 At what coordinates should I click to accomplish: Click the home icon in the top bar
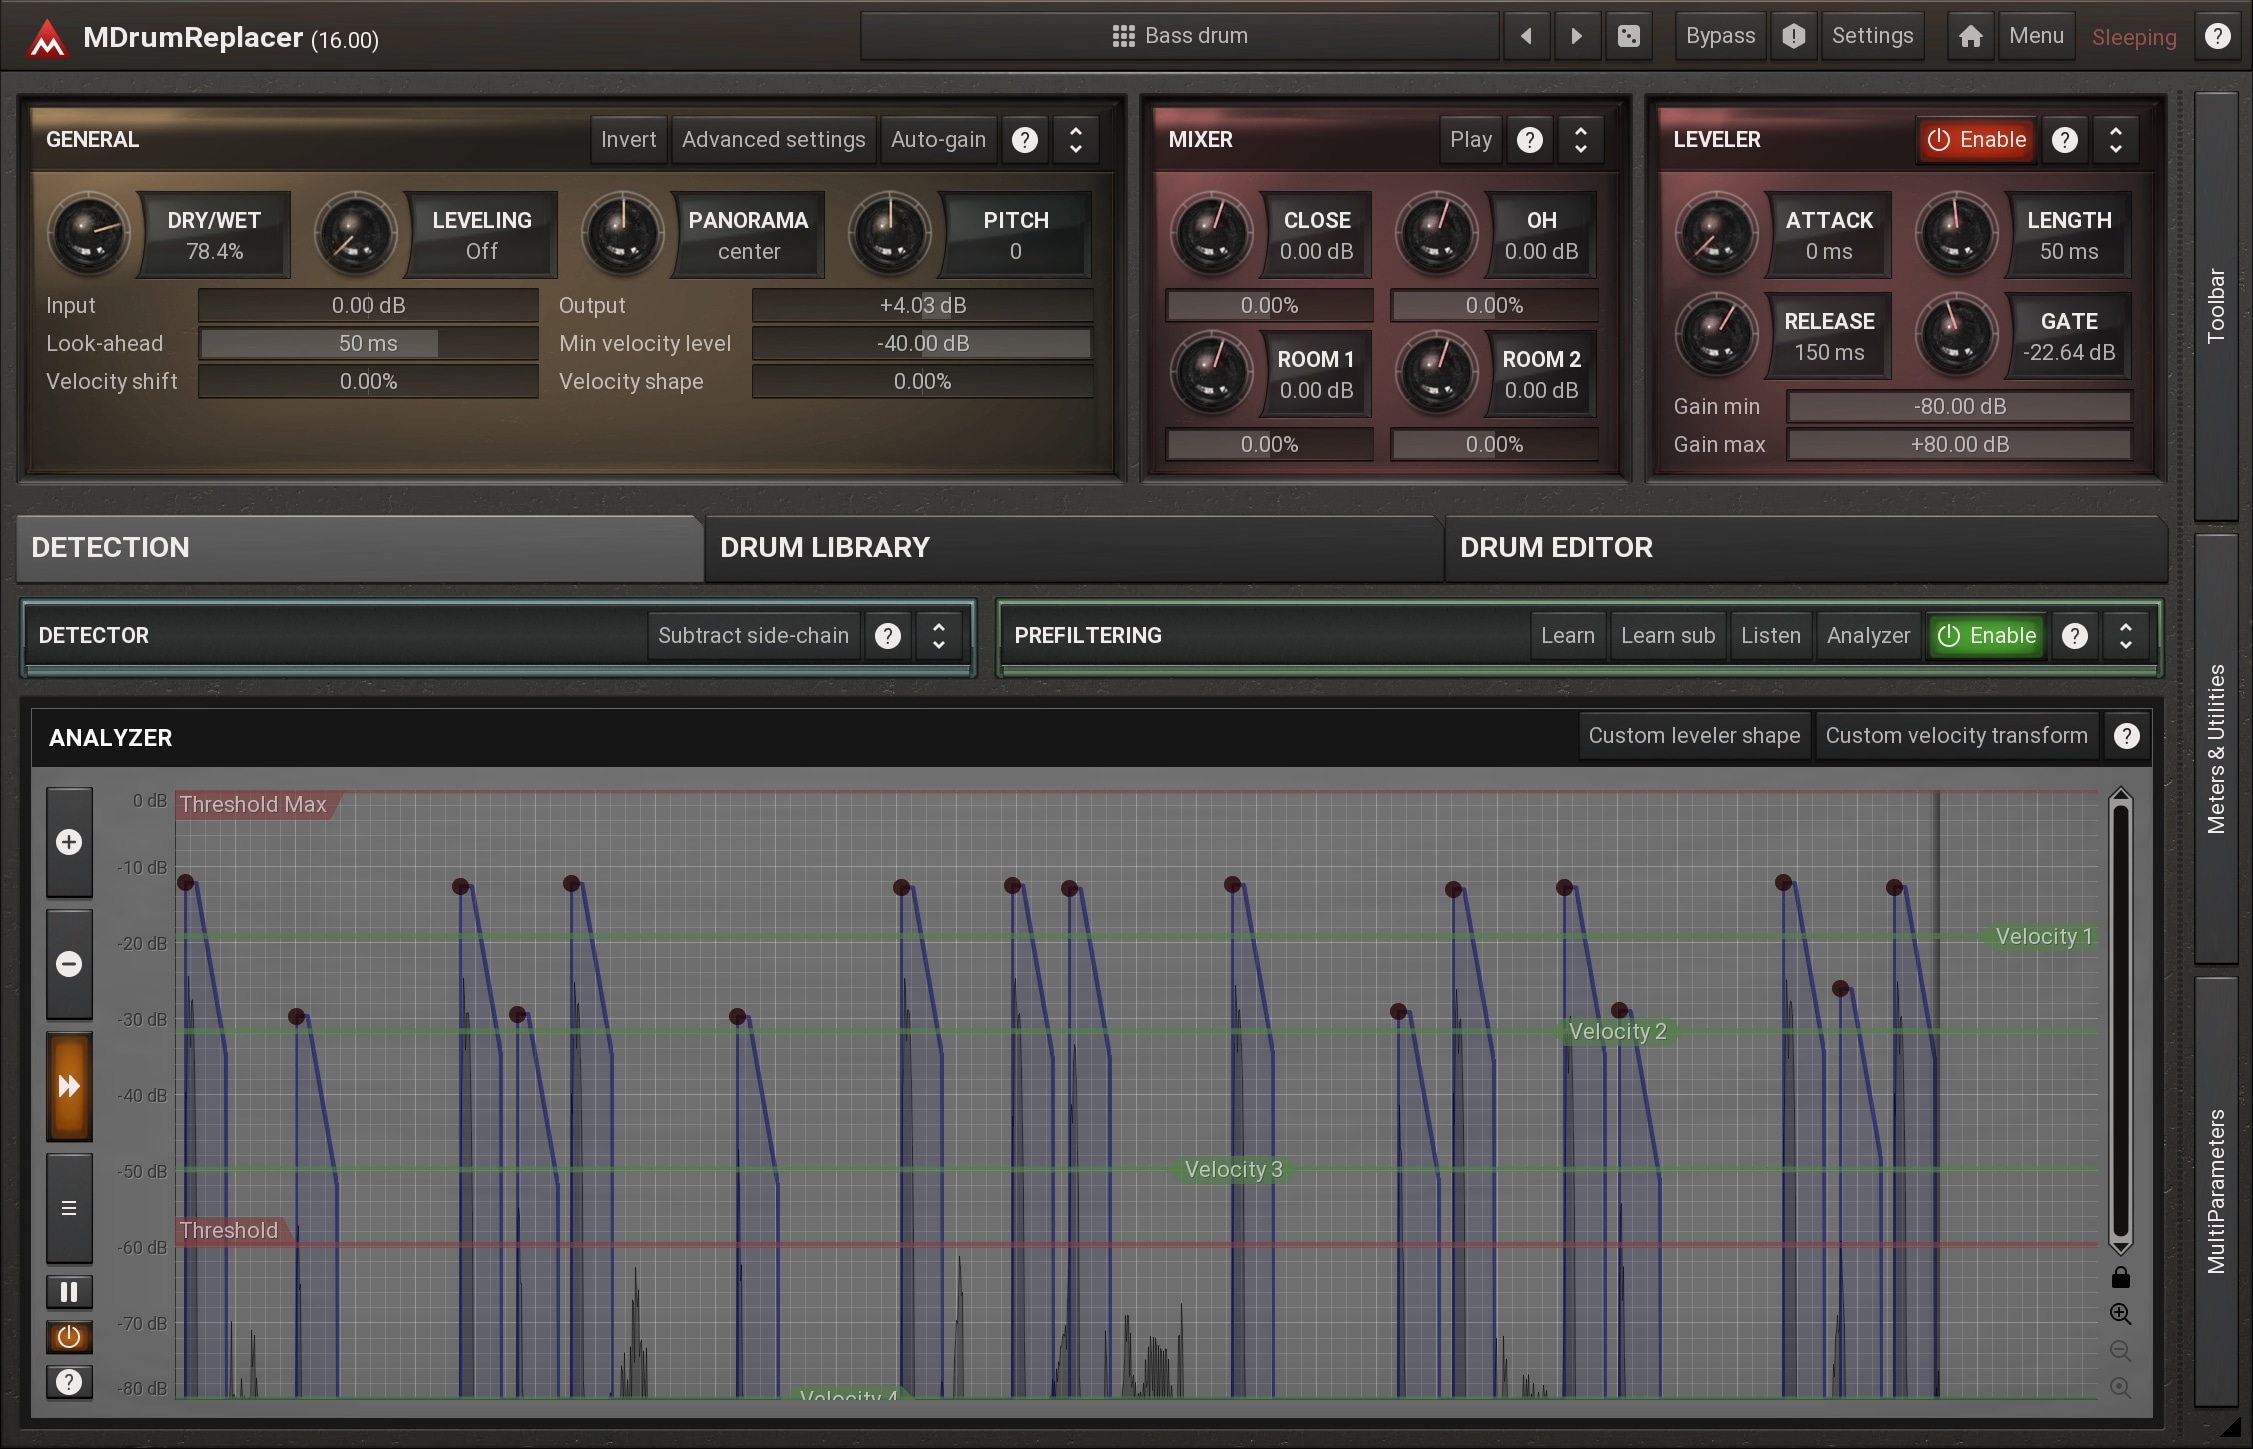point(1970,36)
